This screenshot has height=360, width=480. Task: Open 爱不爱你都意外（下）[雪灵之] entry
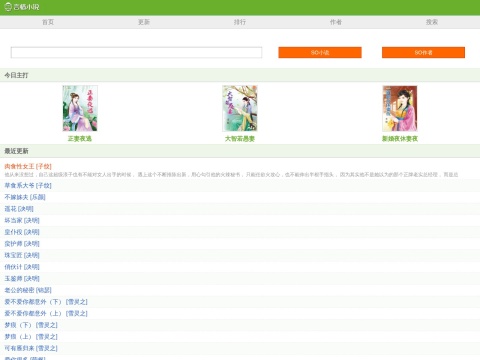[46, 302]
